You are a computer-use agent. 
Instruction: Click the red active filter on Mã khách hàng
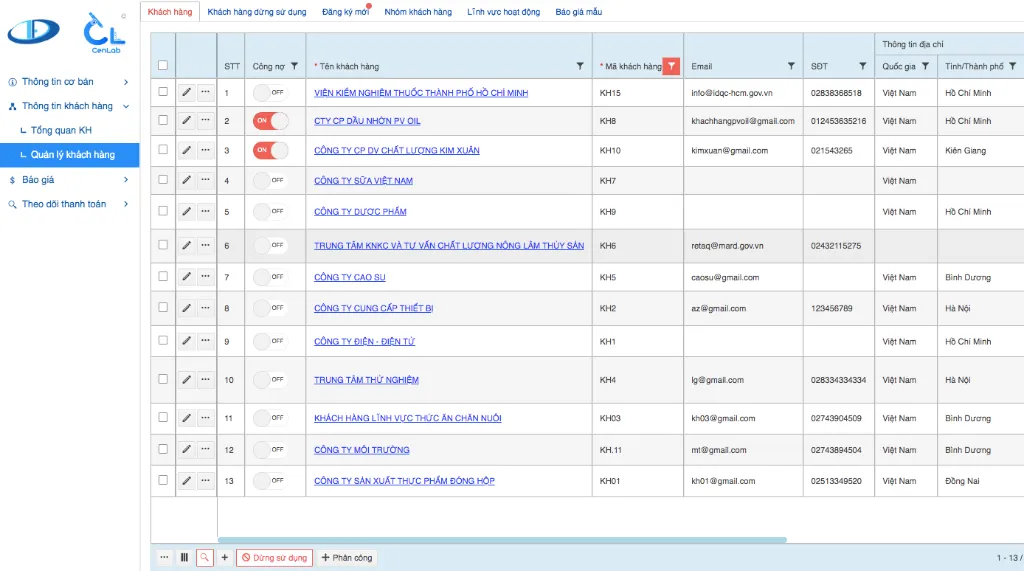pos(671,66)
